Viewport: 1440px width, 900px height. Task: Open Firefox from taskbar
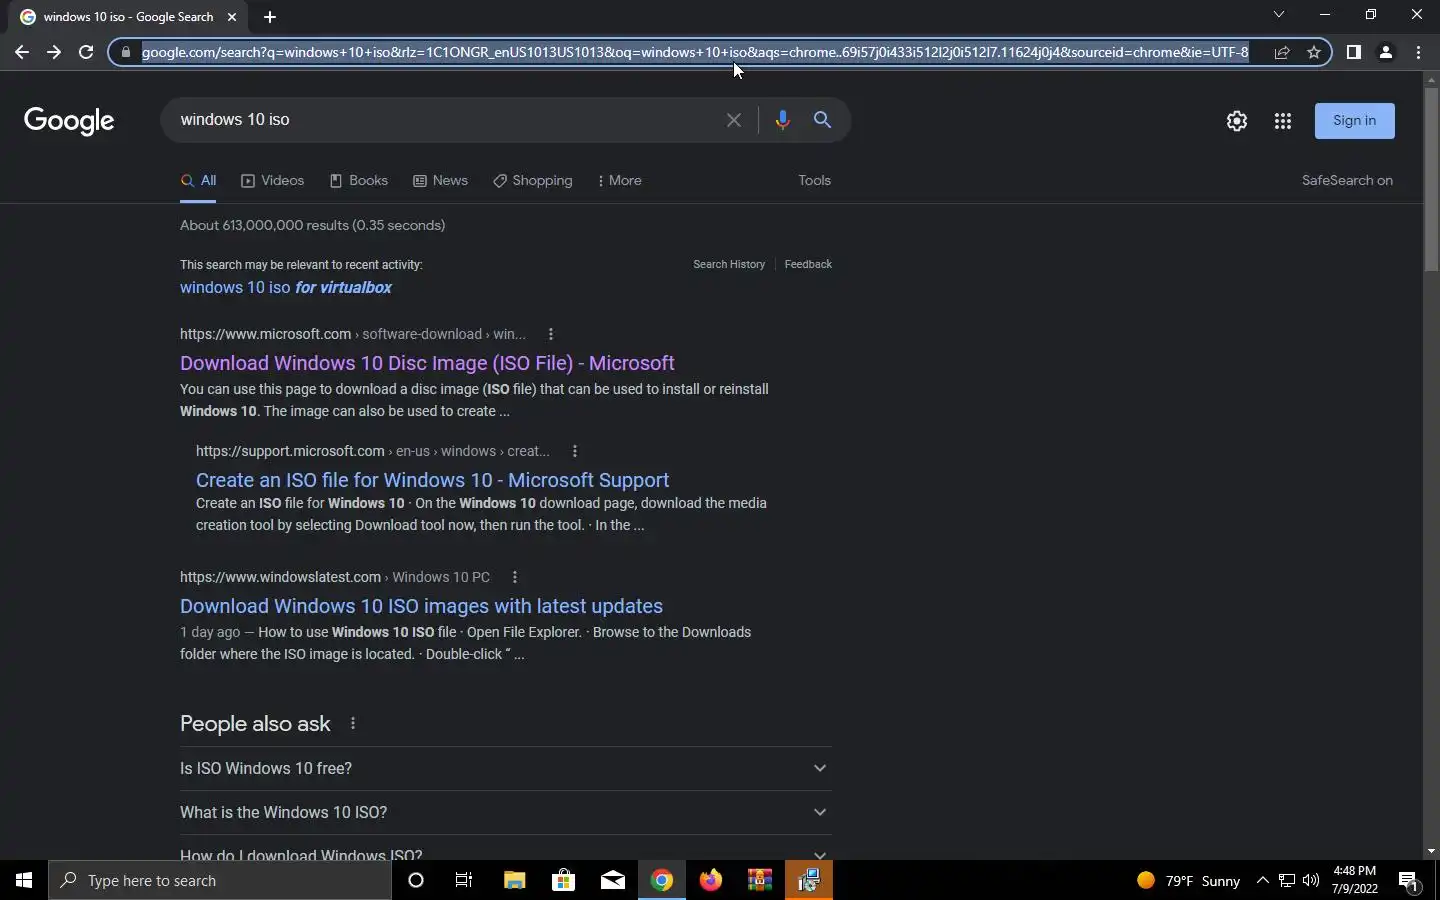click(711, 881)
